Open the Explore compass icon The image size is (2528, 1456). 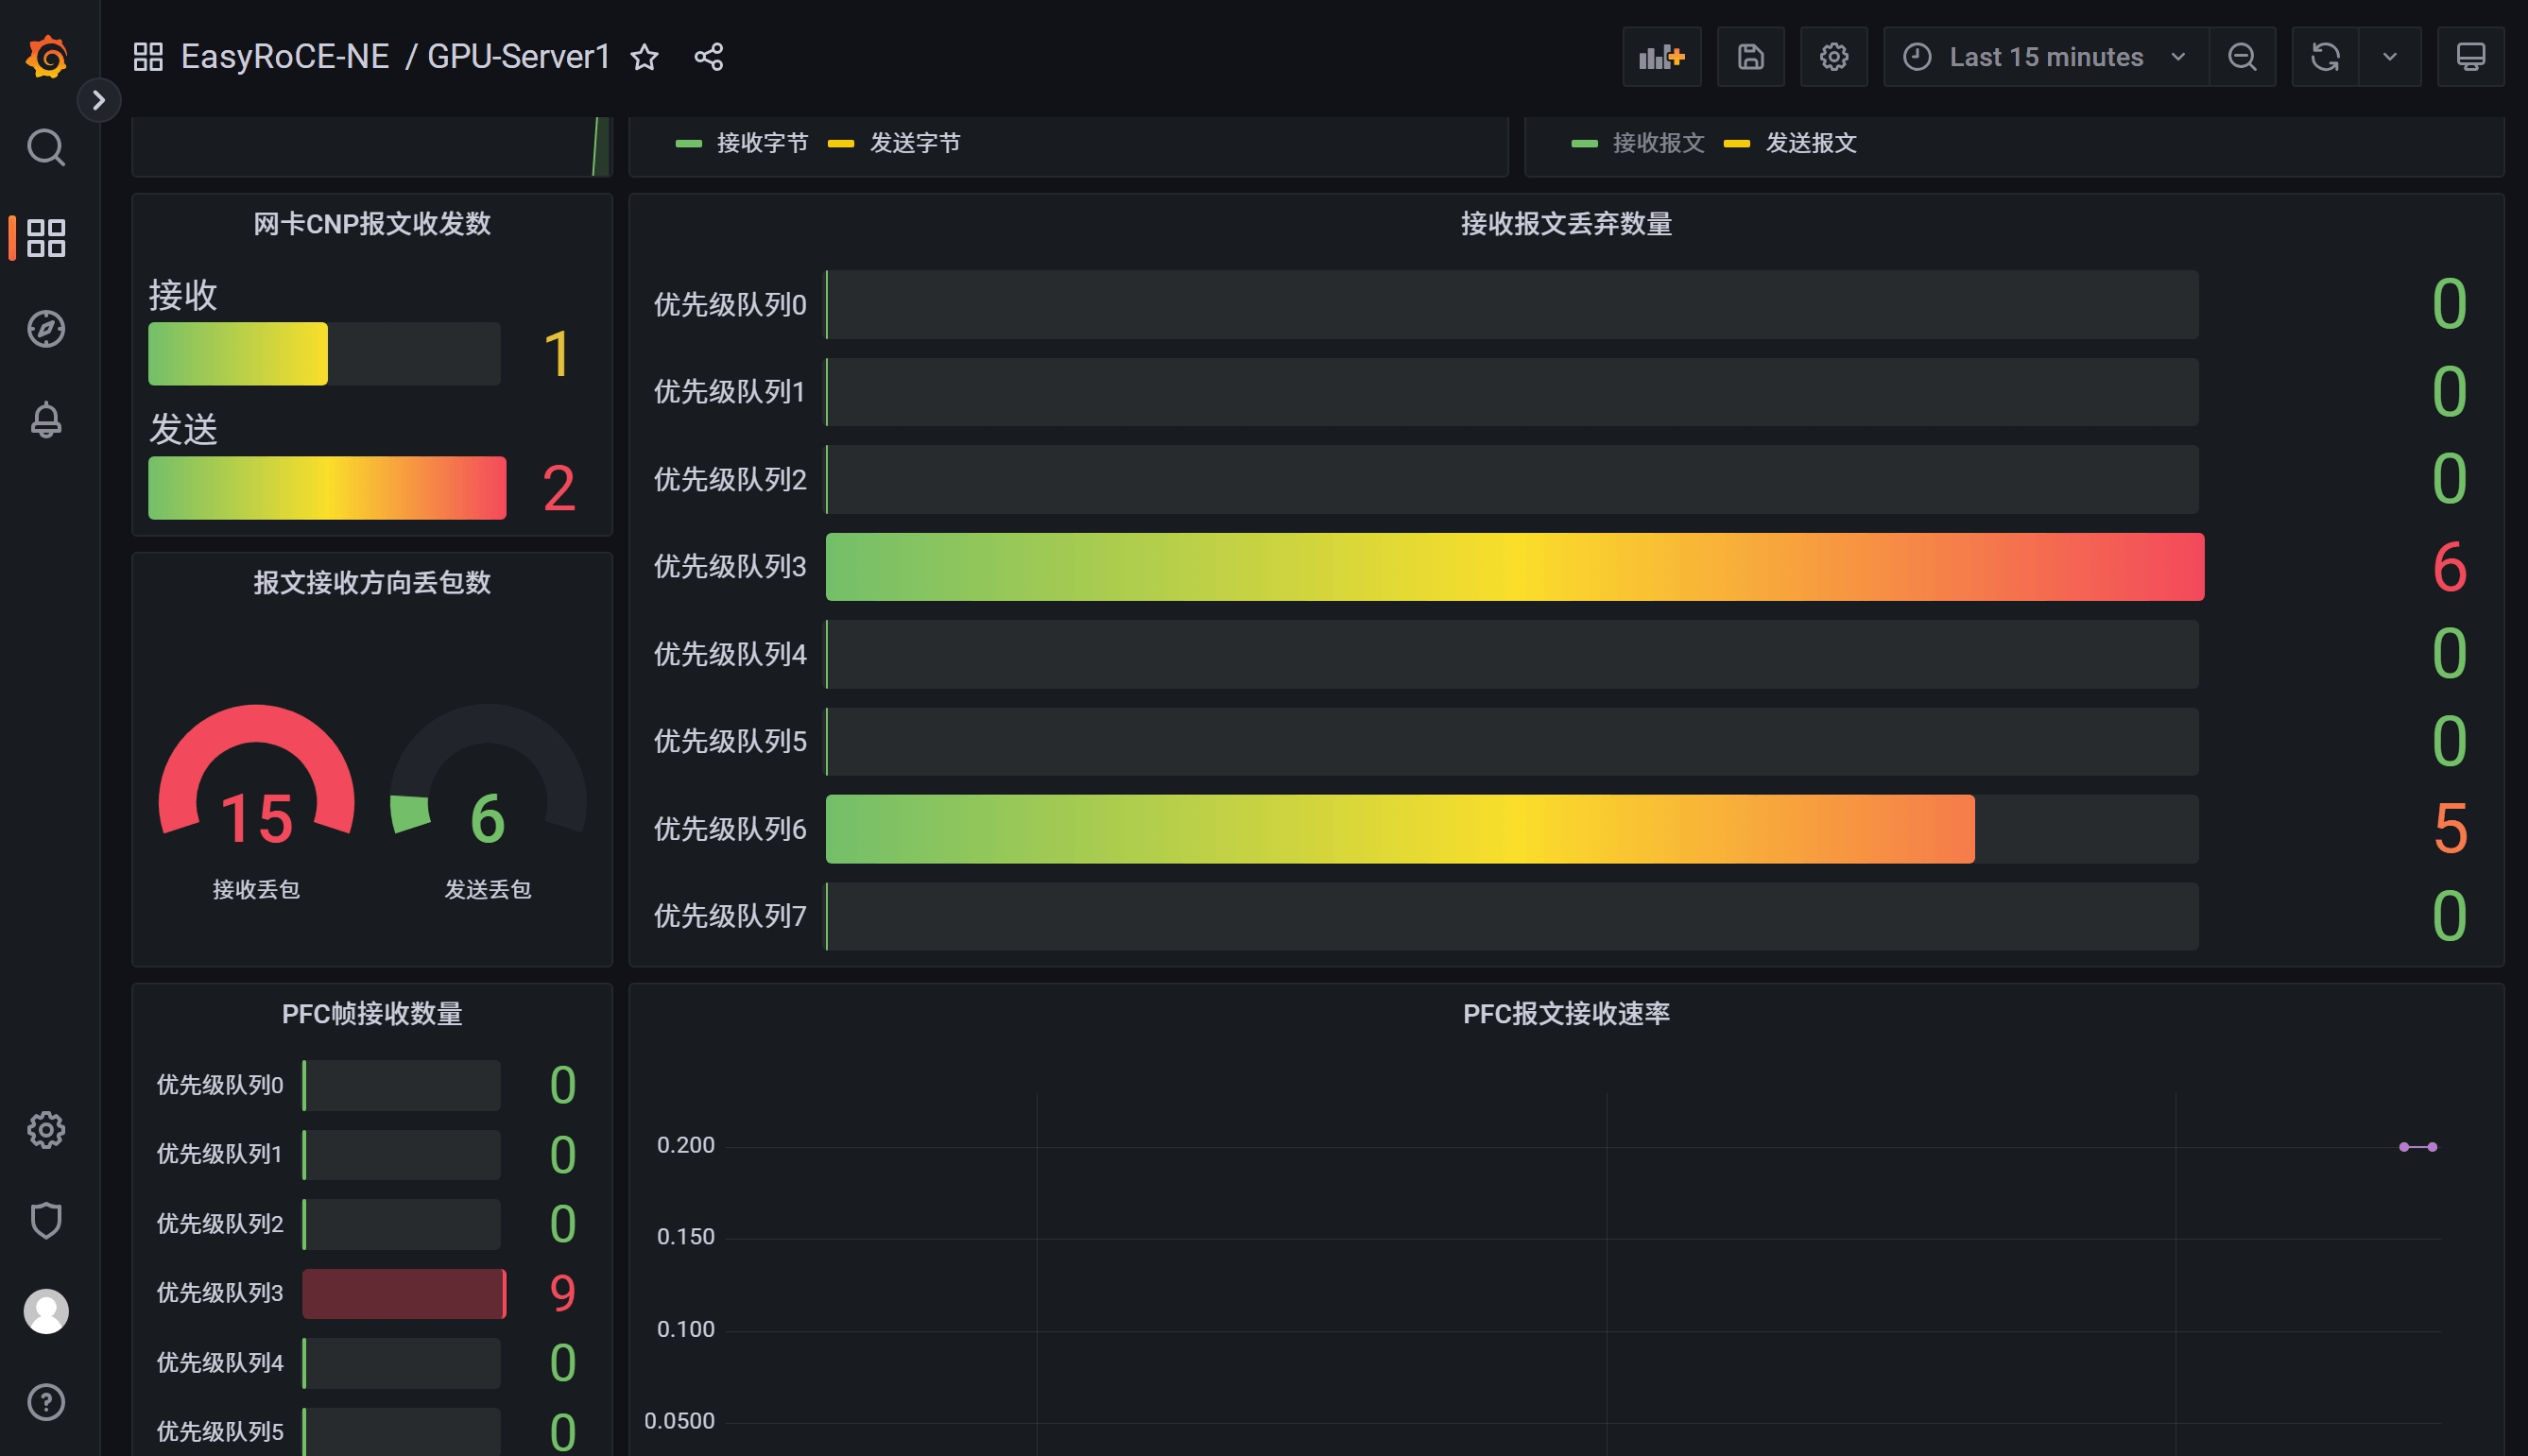pos(46,329)
